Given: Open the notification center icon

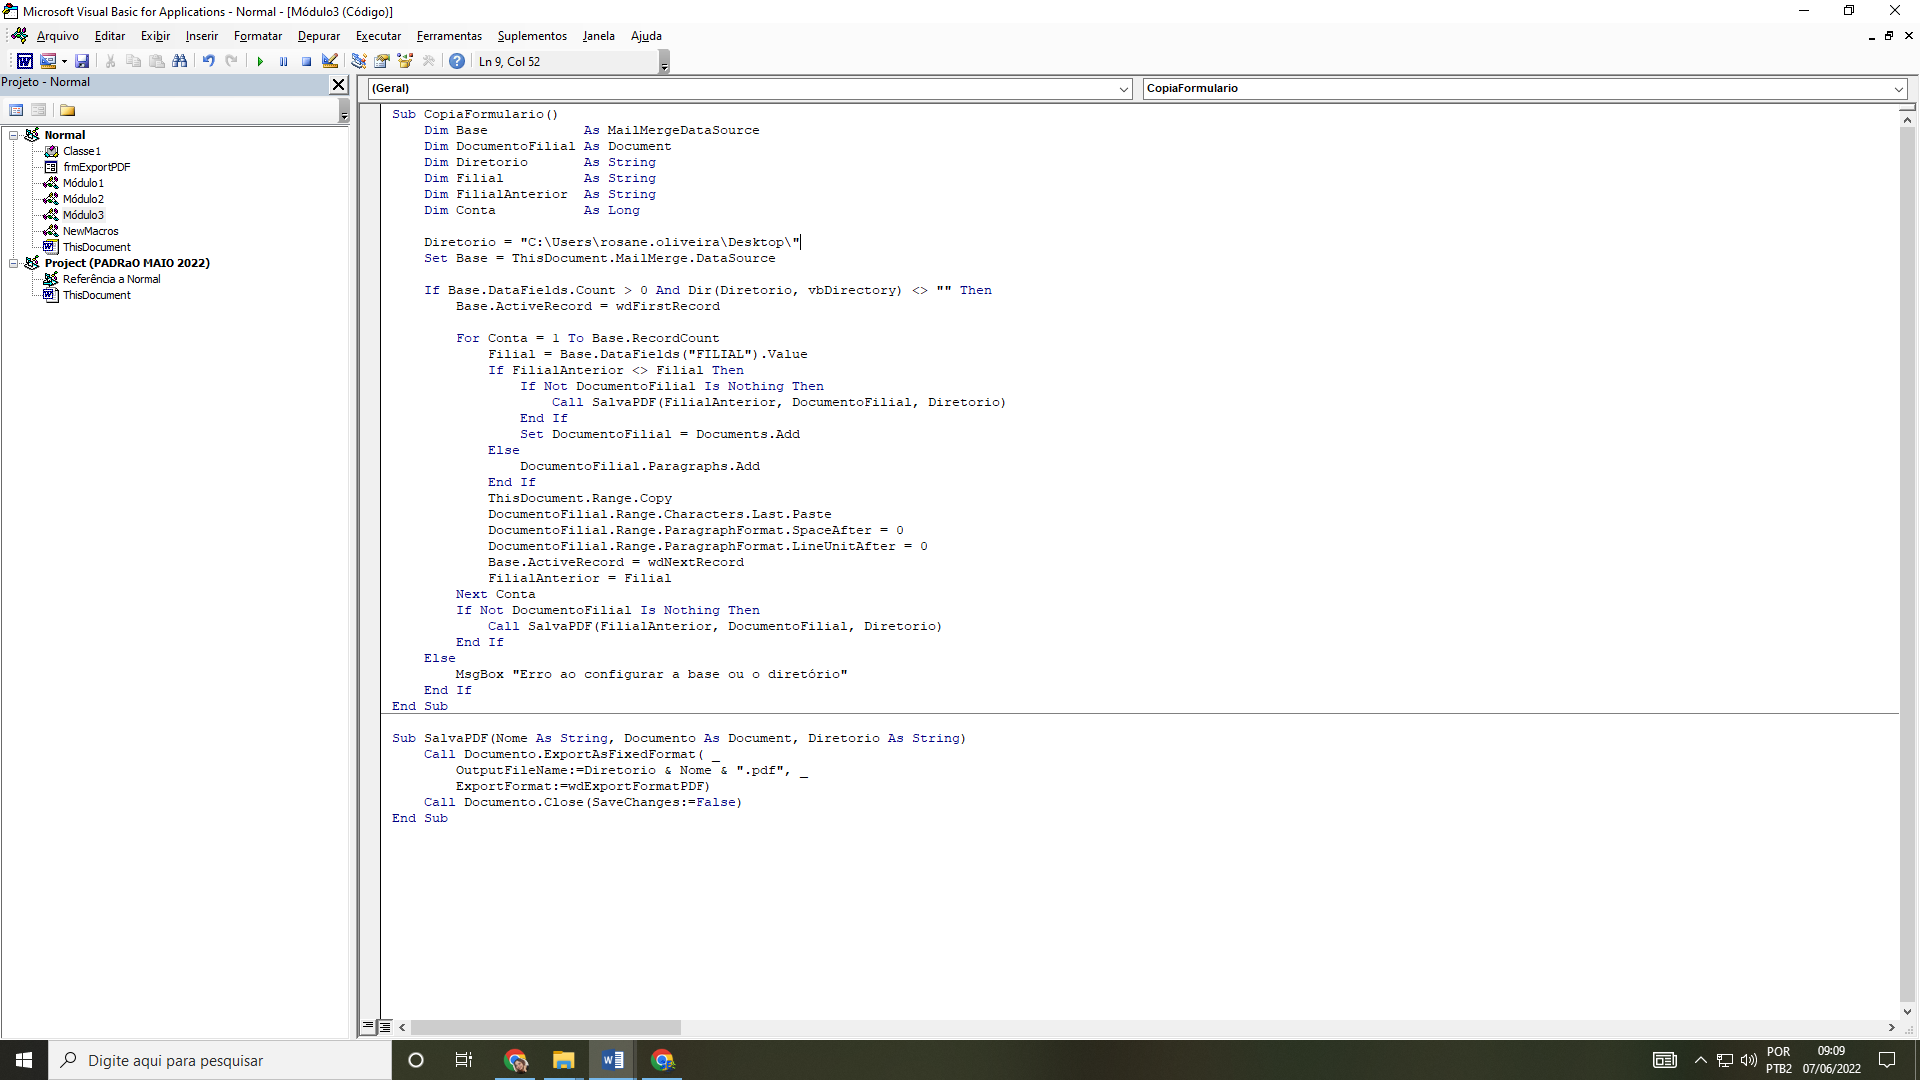Looking at the screenshot, I should click(1887, 1060).
